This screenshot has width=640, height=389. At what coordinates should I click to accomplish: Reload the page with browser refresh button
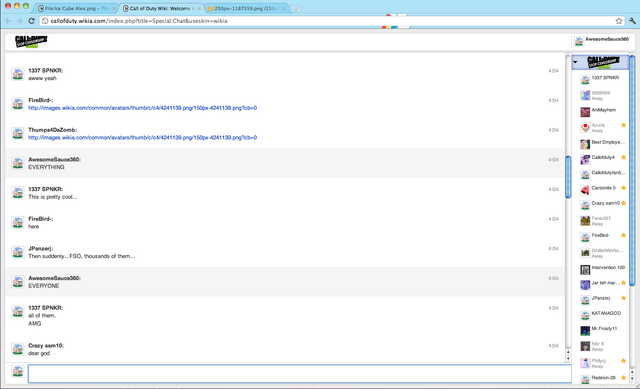31,21
